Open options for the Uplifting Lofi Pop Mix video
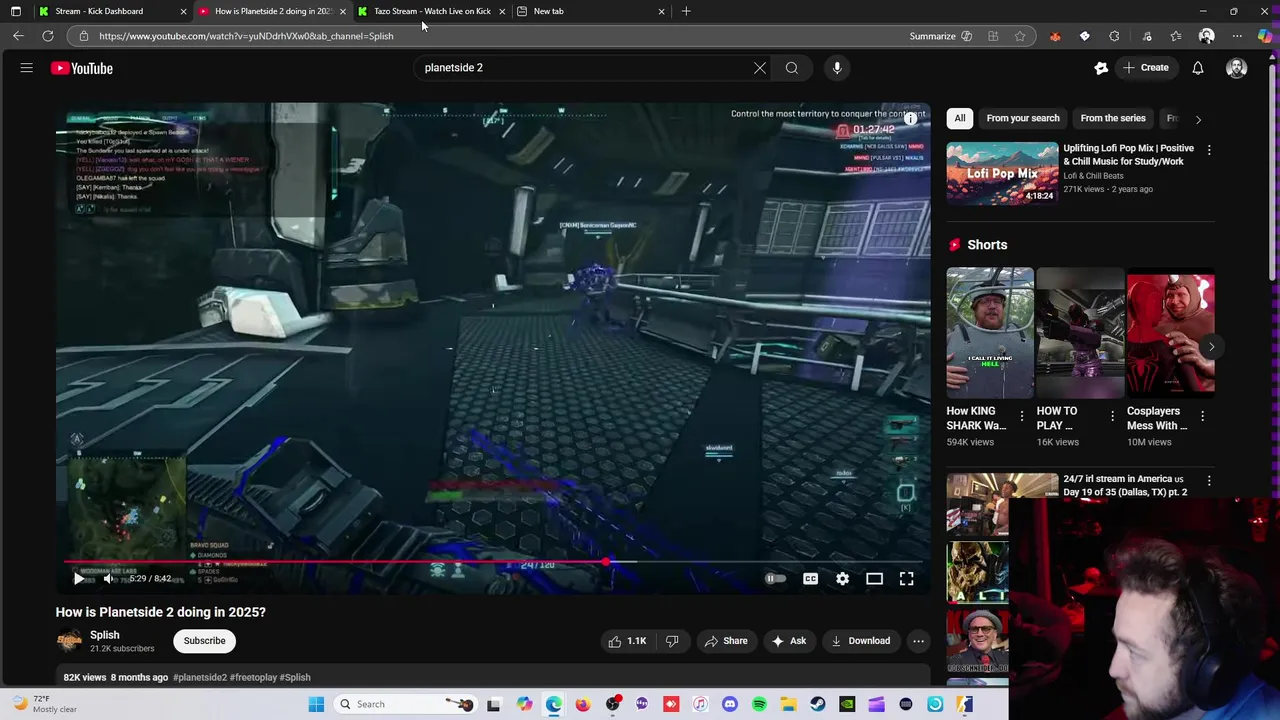1280x720 pixels. pyautogui.click(x=1209, y=150)
